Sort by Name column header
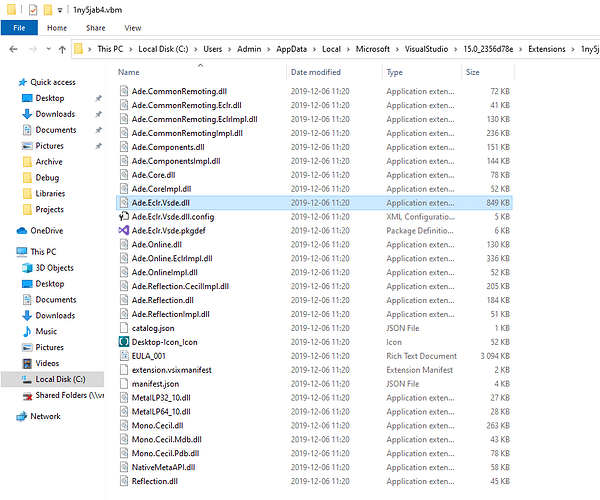This screenshot has width=600, height=500. point(129,72)
